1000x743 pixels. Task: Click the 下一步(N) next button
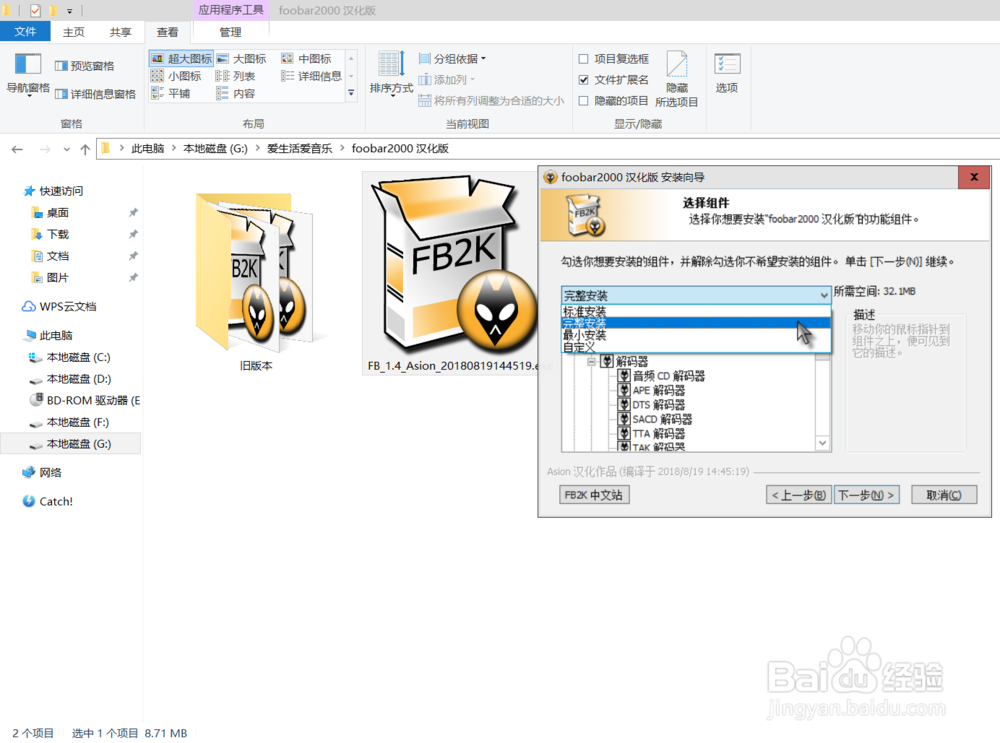[x=867, y=495]
